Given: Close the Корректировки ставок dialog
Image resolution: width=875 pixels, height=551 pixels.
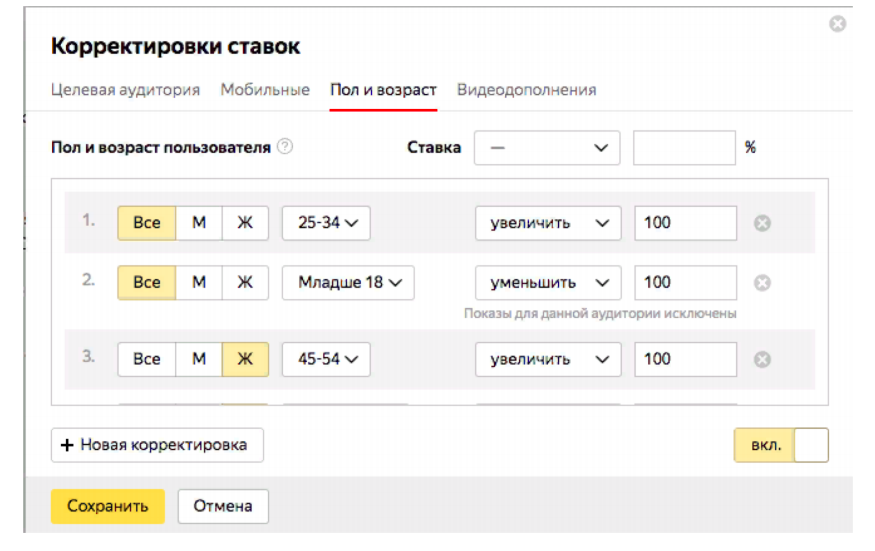Looking at the screenshot, I should (x=837, y=24).
